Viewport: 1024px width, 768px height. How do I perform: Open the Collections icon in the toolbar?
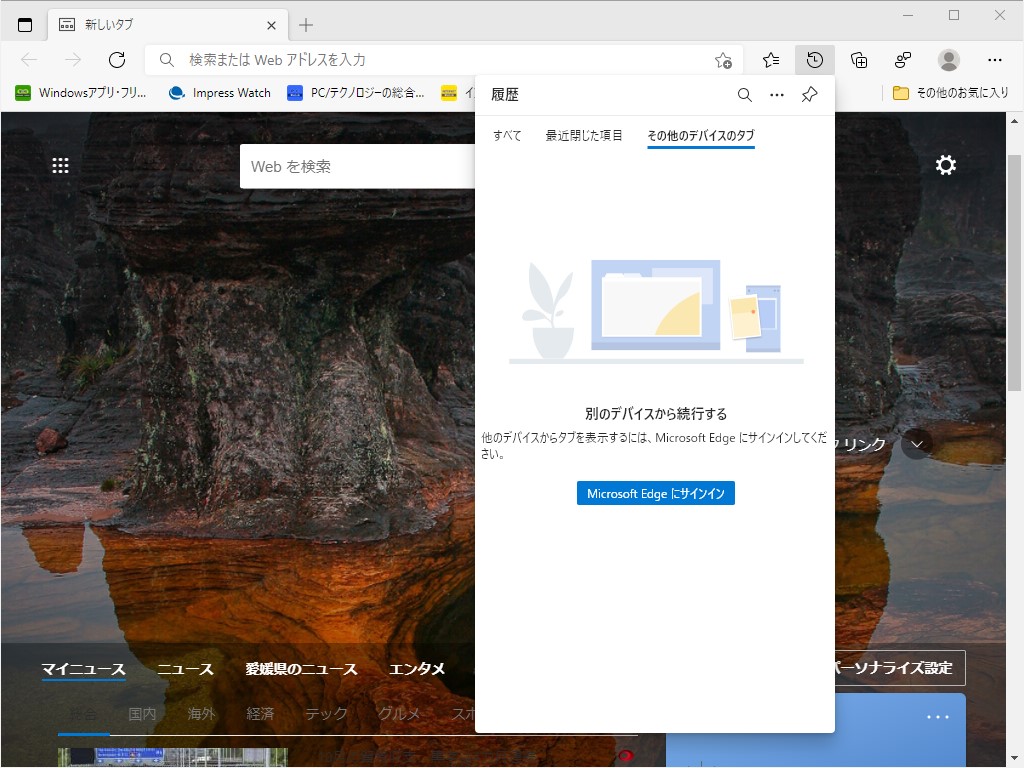click(x=858, y=60)
